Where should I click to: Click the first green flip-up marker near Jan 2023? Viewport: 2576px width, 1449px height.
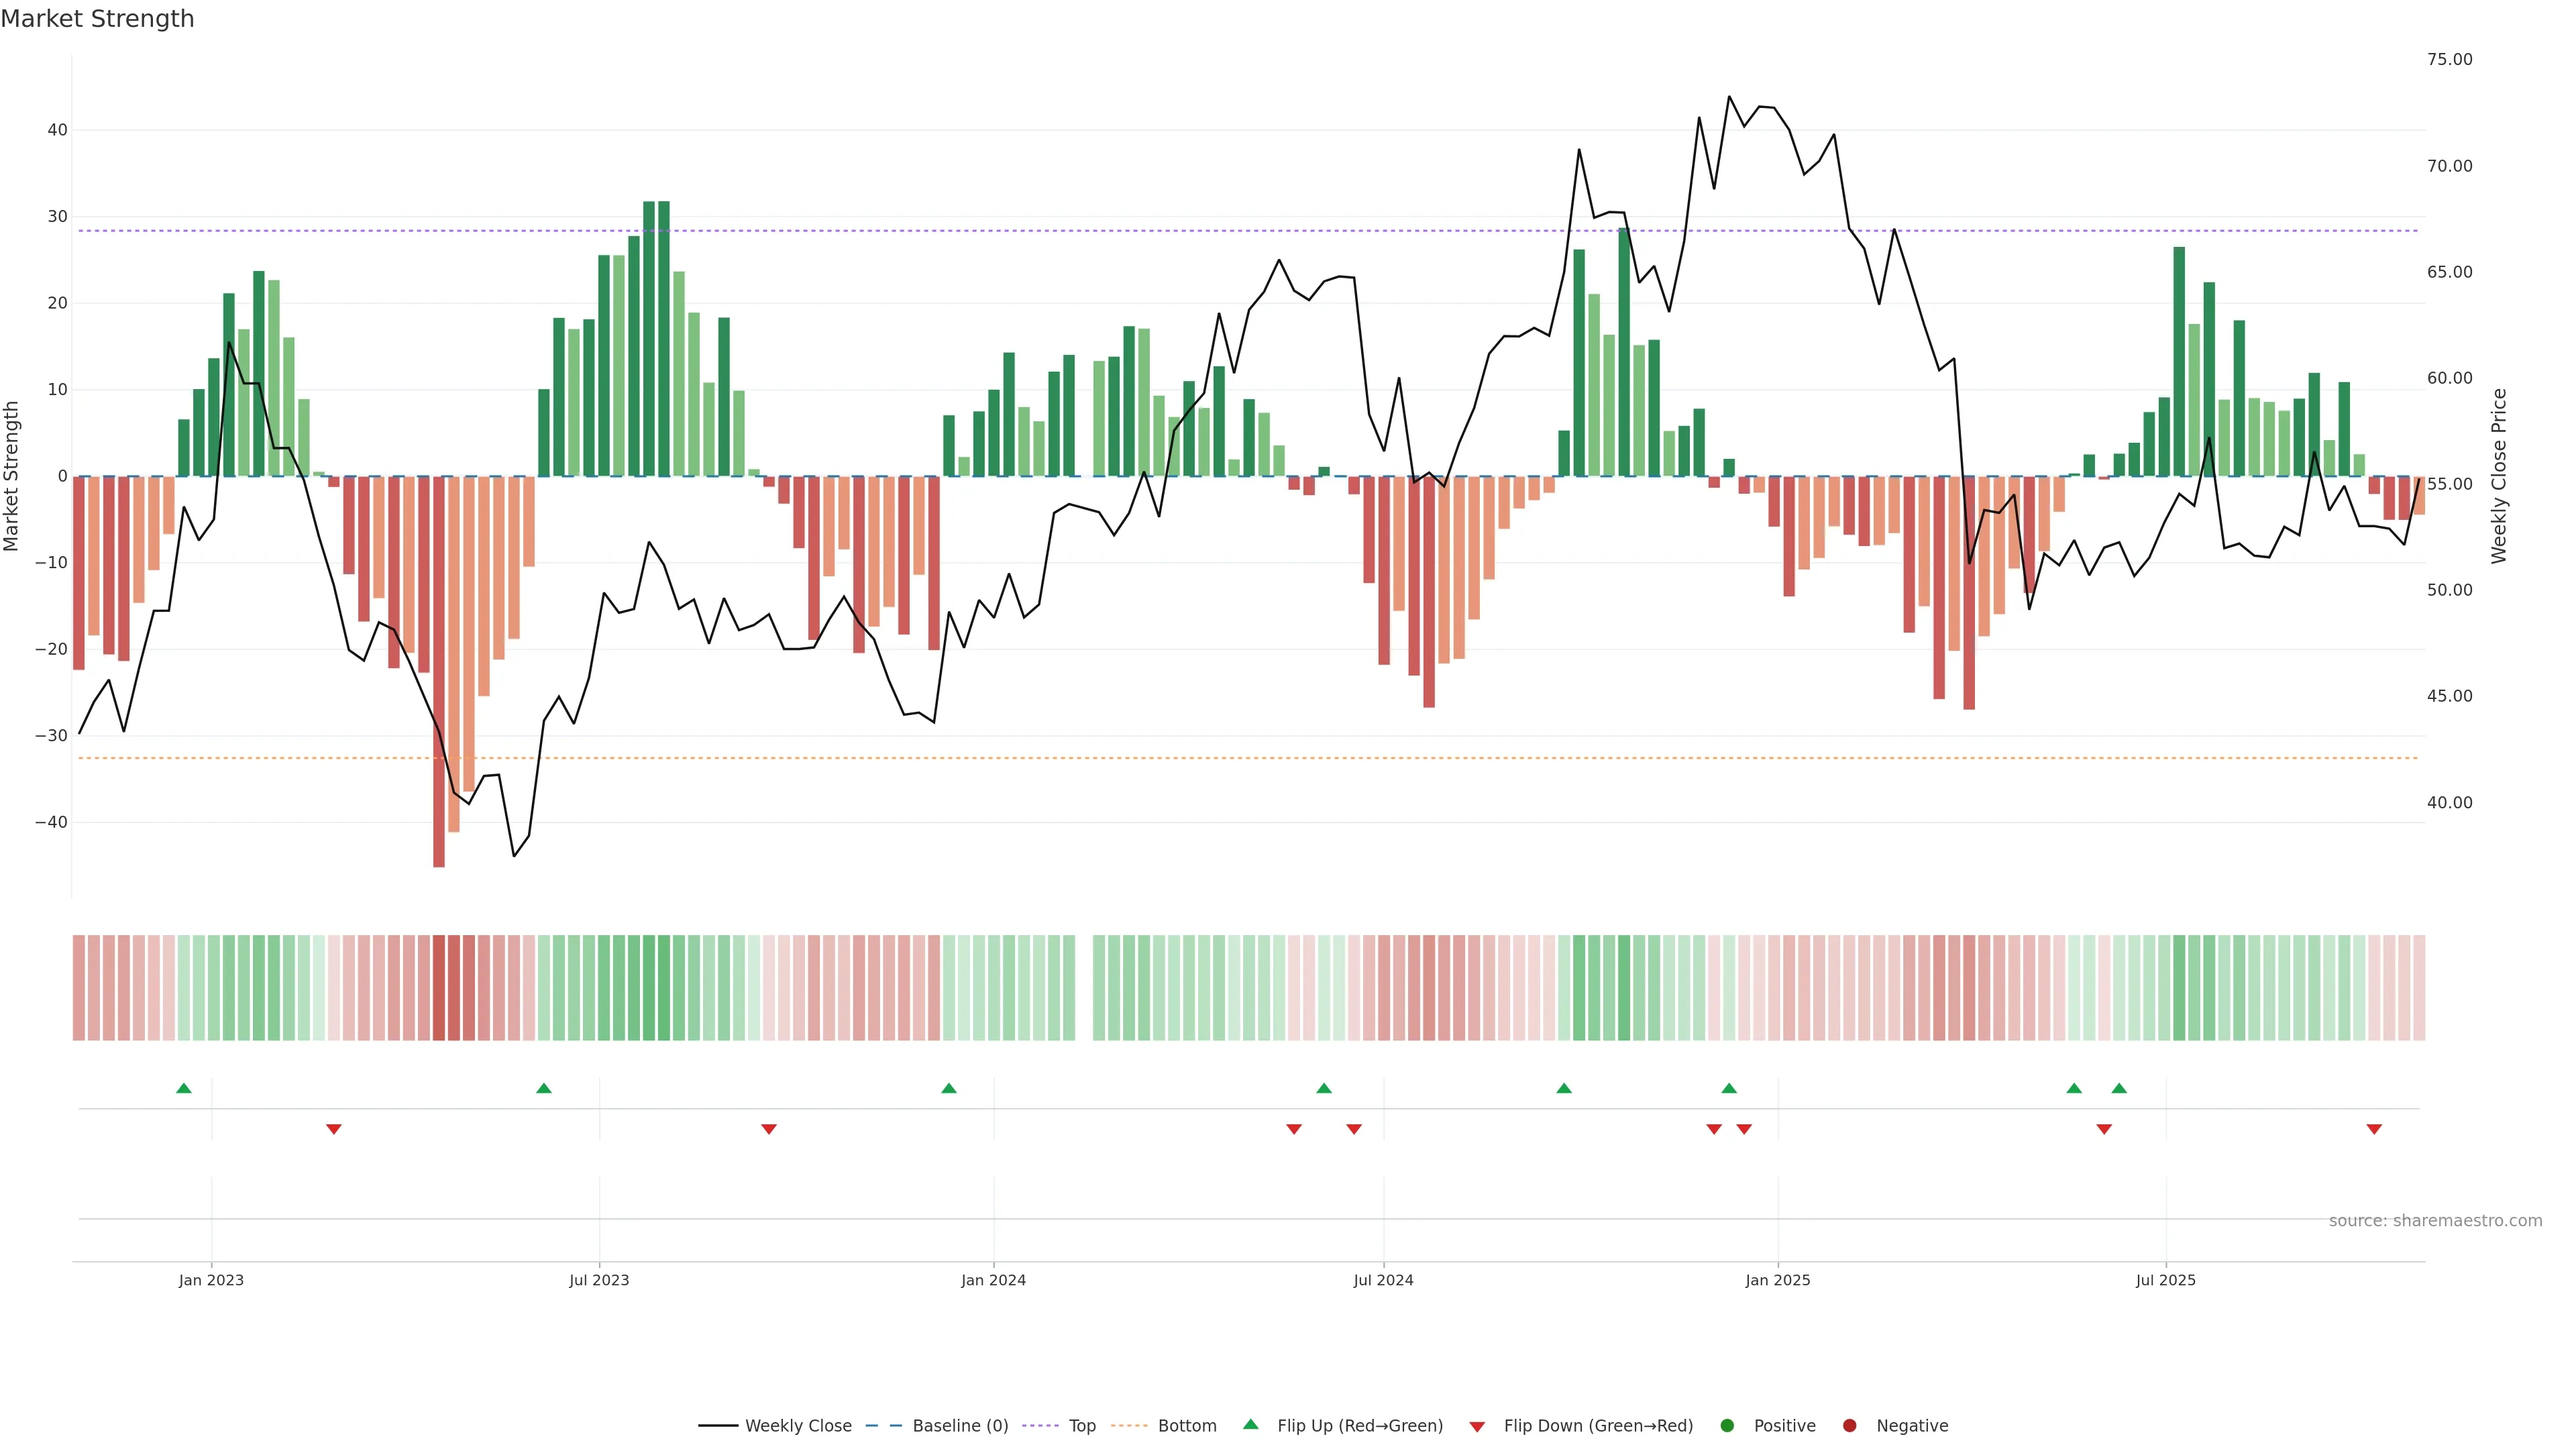click(184, 1088)
